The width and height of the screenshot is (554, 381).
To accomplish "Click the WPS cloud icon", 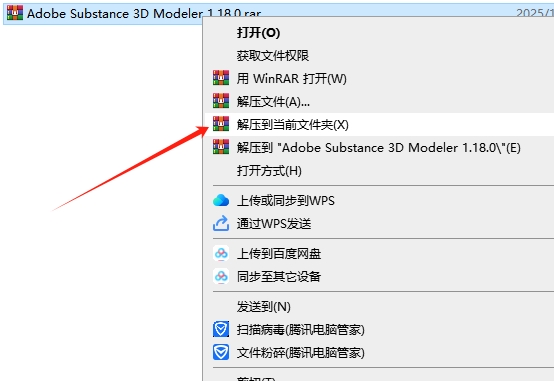I will point(221,200).
